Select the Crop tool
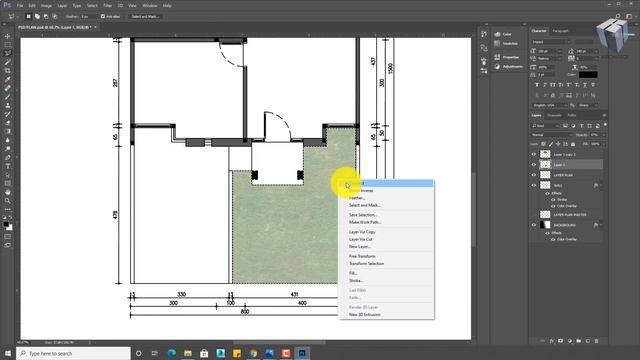This screenshot has height=360, width=640. (8, 71)
